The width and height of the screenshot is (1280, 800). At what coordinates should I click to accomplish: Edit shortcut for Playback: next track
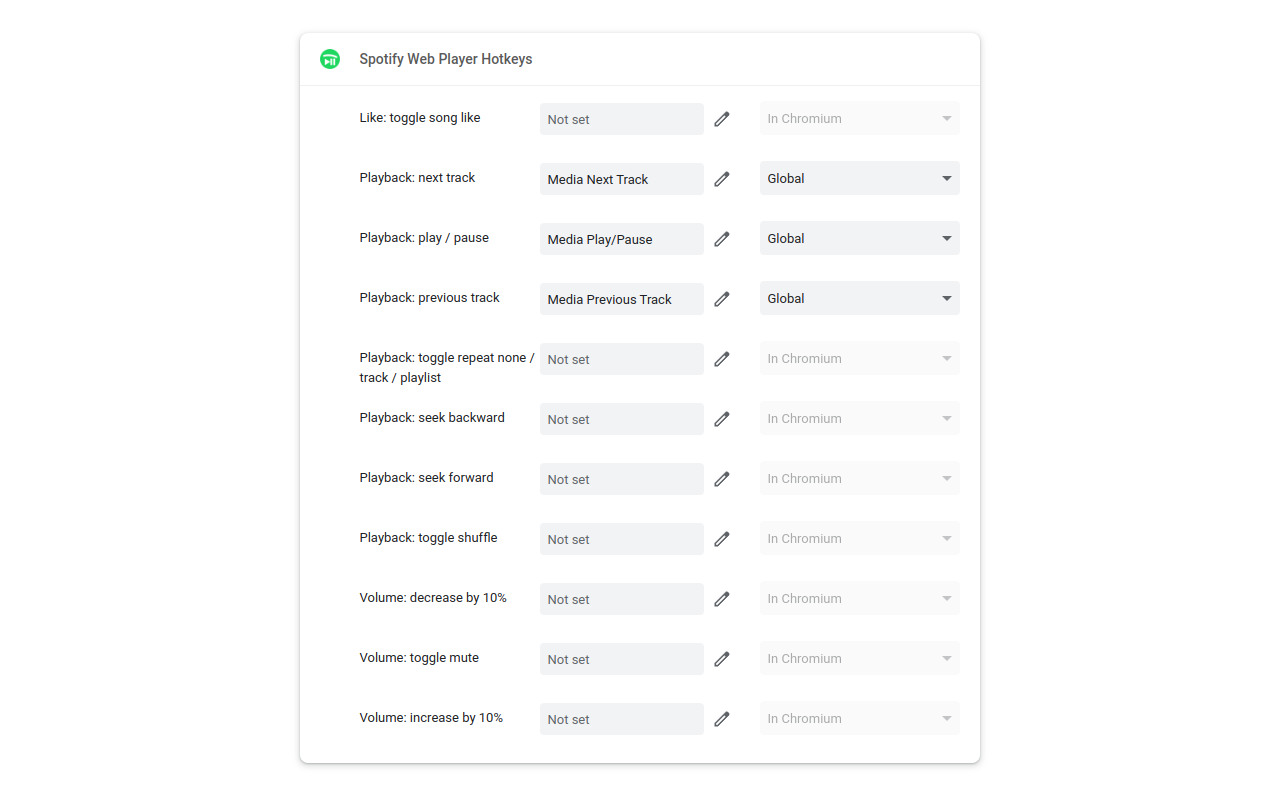point(722,179)
